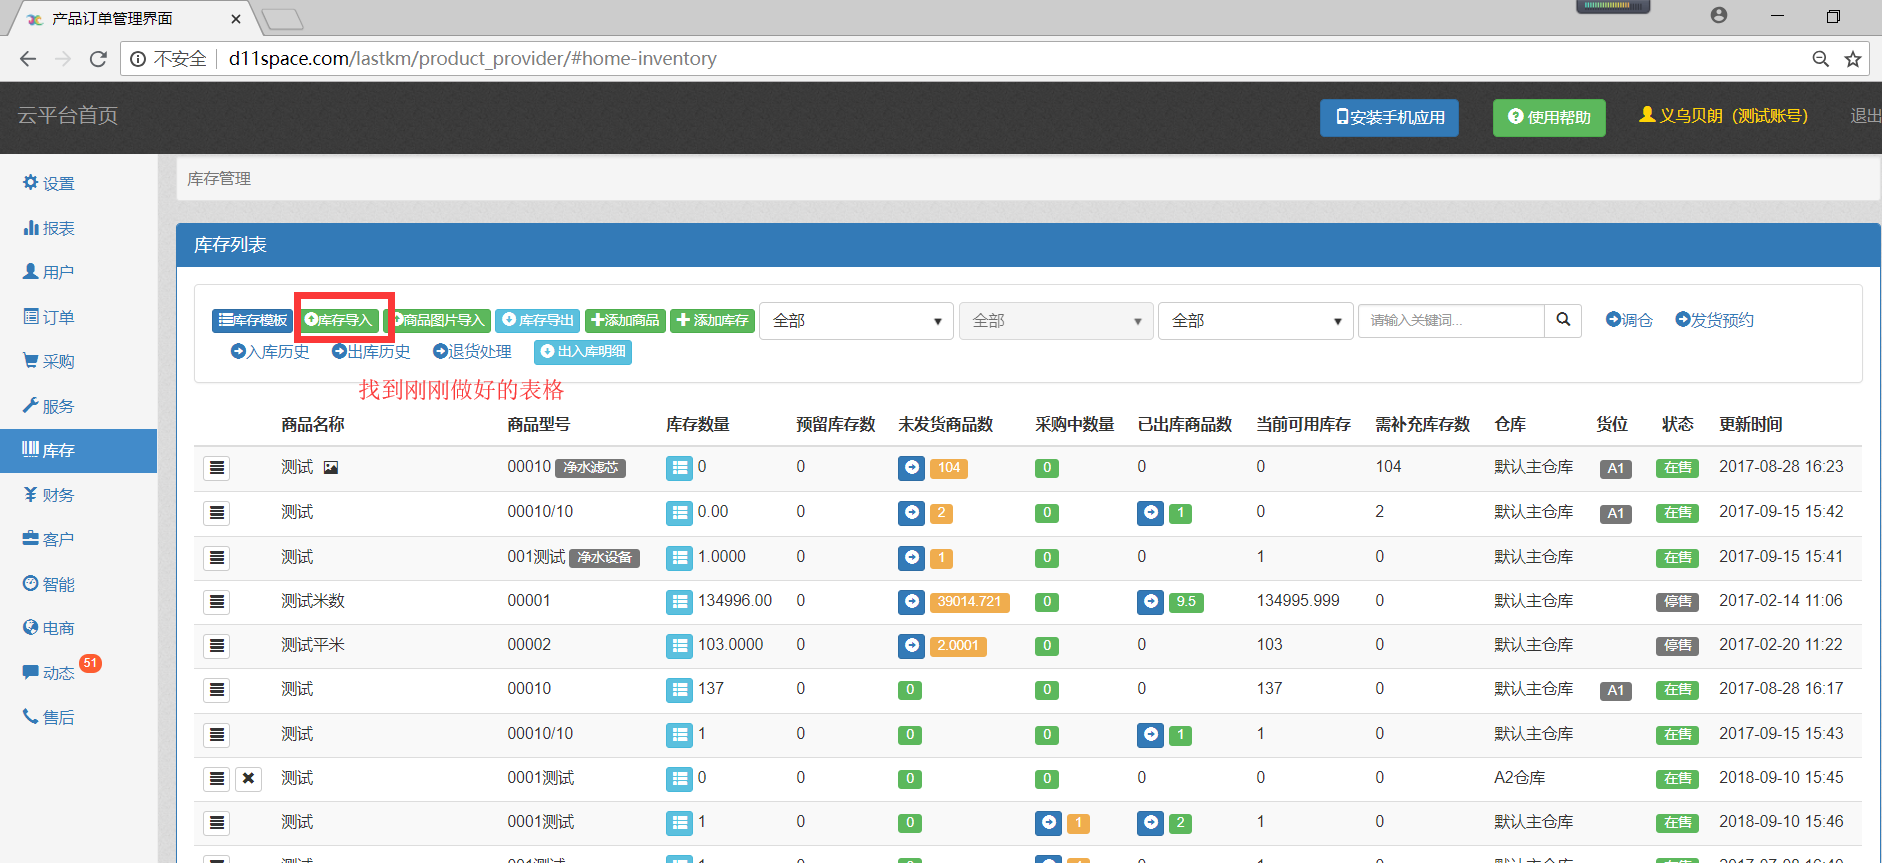Open row menu for 测试米数 item
The width and height of the screenshot is (1882, 863).
click(217, 602)
